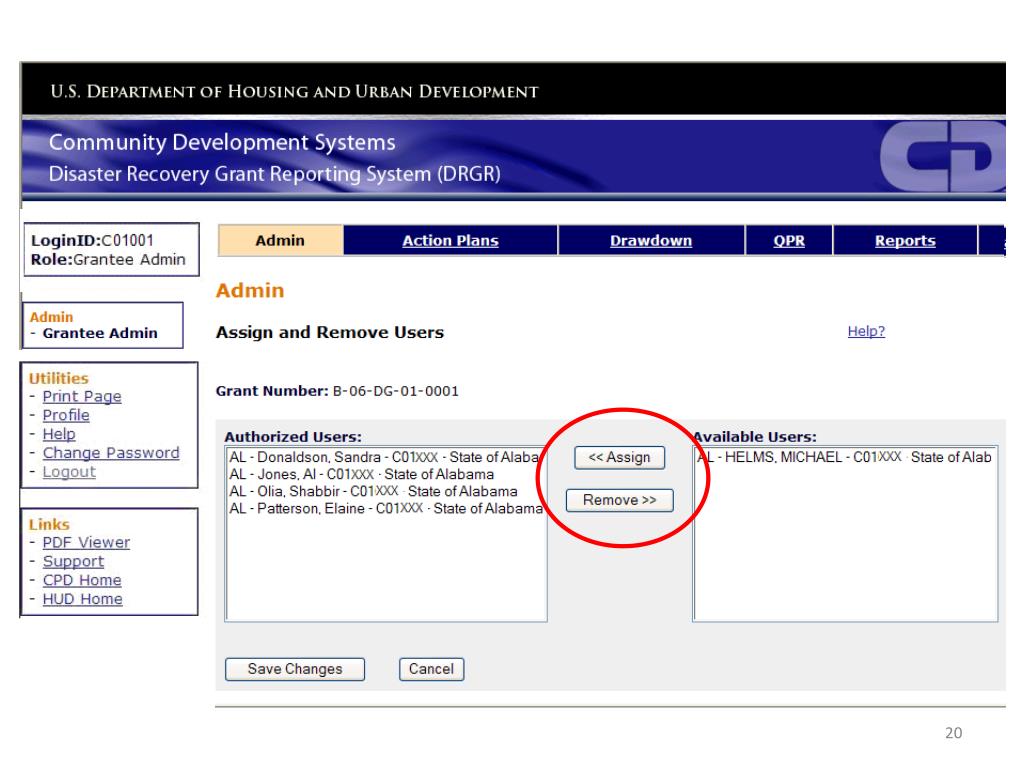Open the Drawdown tab

[x=650, y=240]
